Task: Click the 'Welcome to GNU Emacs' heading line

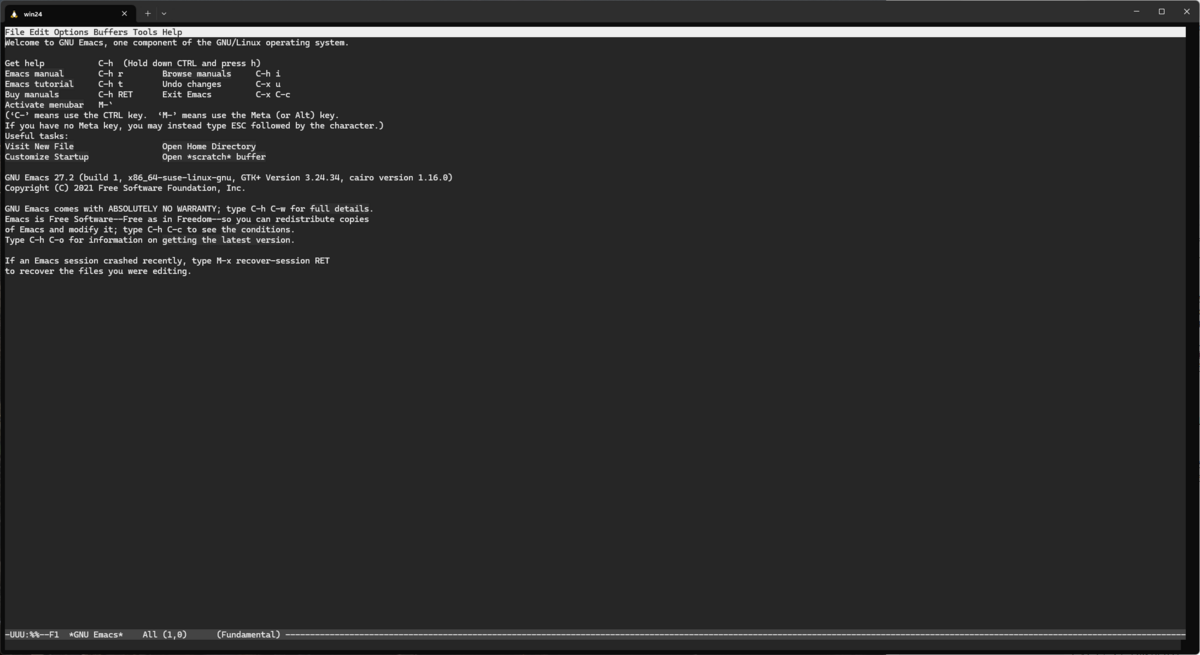Action: click(177, 43)
